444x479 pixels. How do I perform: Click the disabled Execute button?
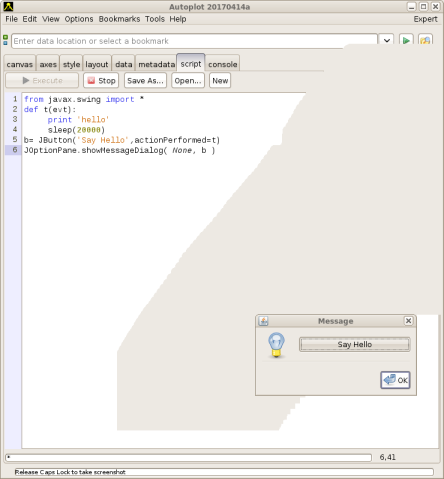(42, 80)
